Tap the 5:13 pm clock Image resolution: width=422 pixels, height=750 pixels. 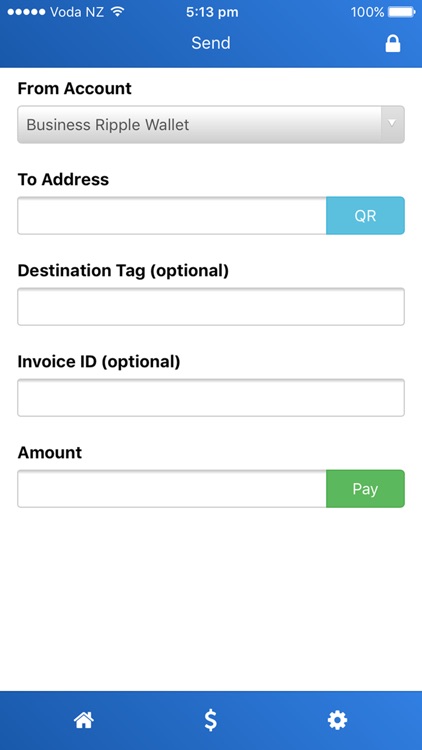[212, 12]
